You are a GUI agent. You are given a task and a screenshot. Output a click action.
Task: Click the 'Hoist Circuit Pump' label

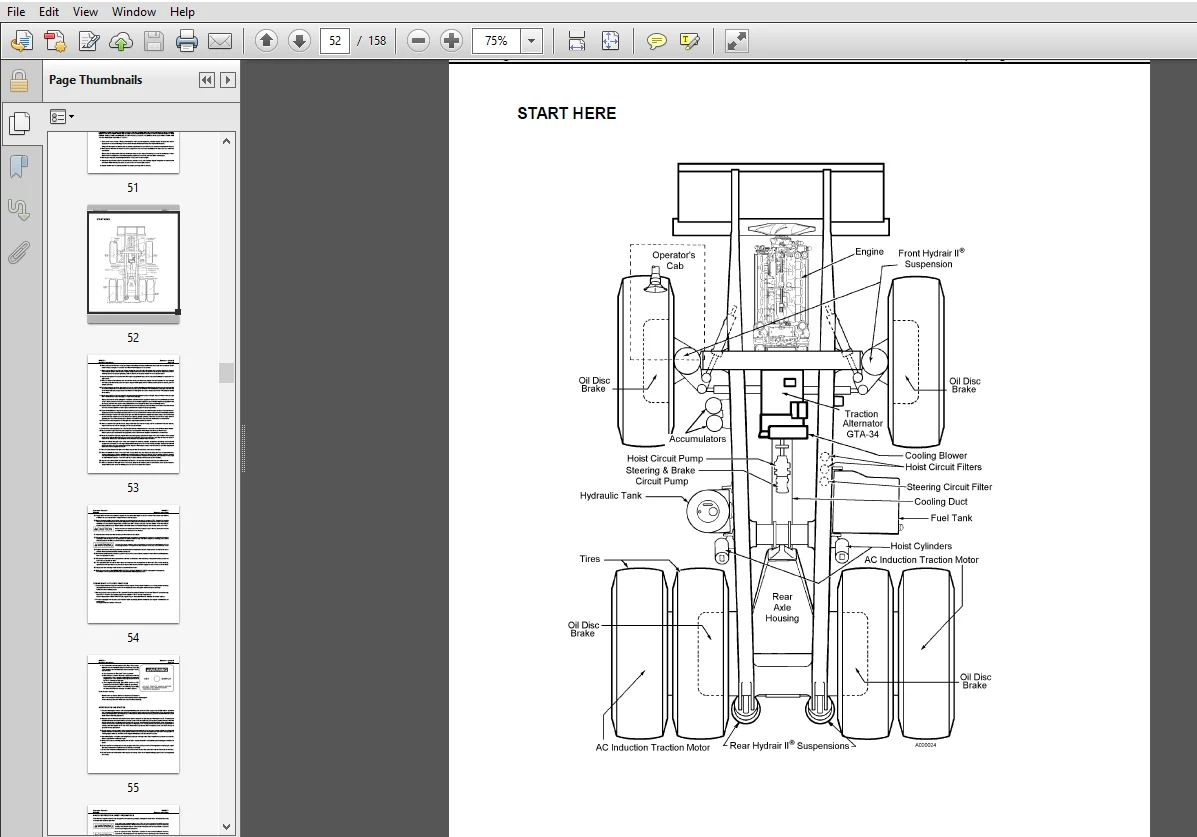[665, 458]
